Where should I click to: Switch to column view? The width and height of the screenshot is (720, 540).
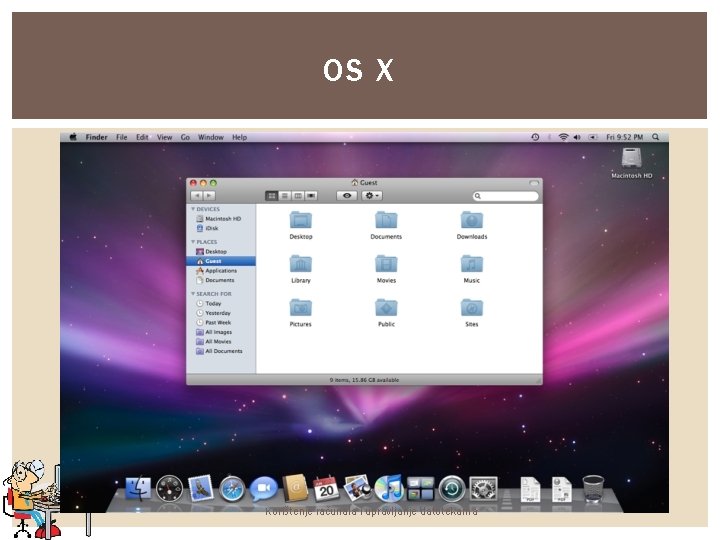[x=298, y=196]
